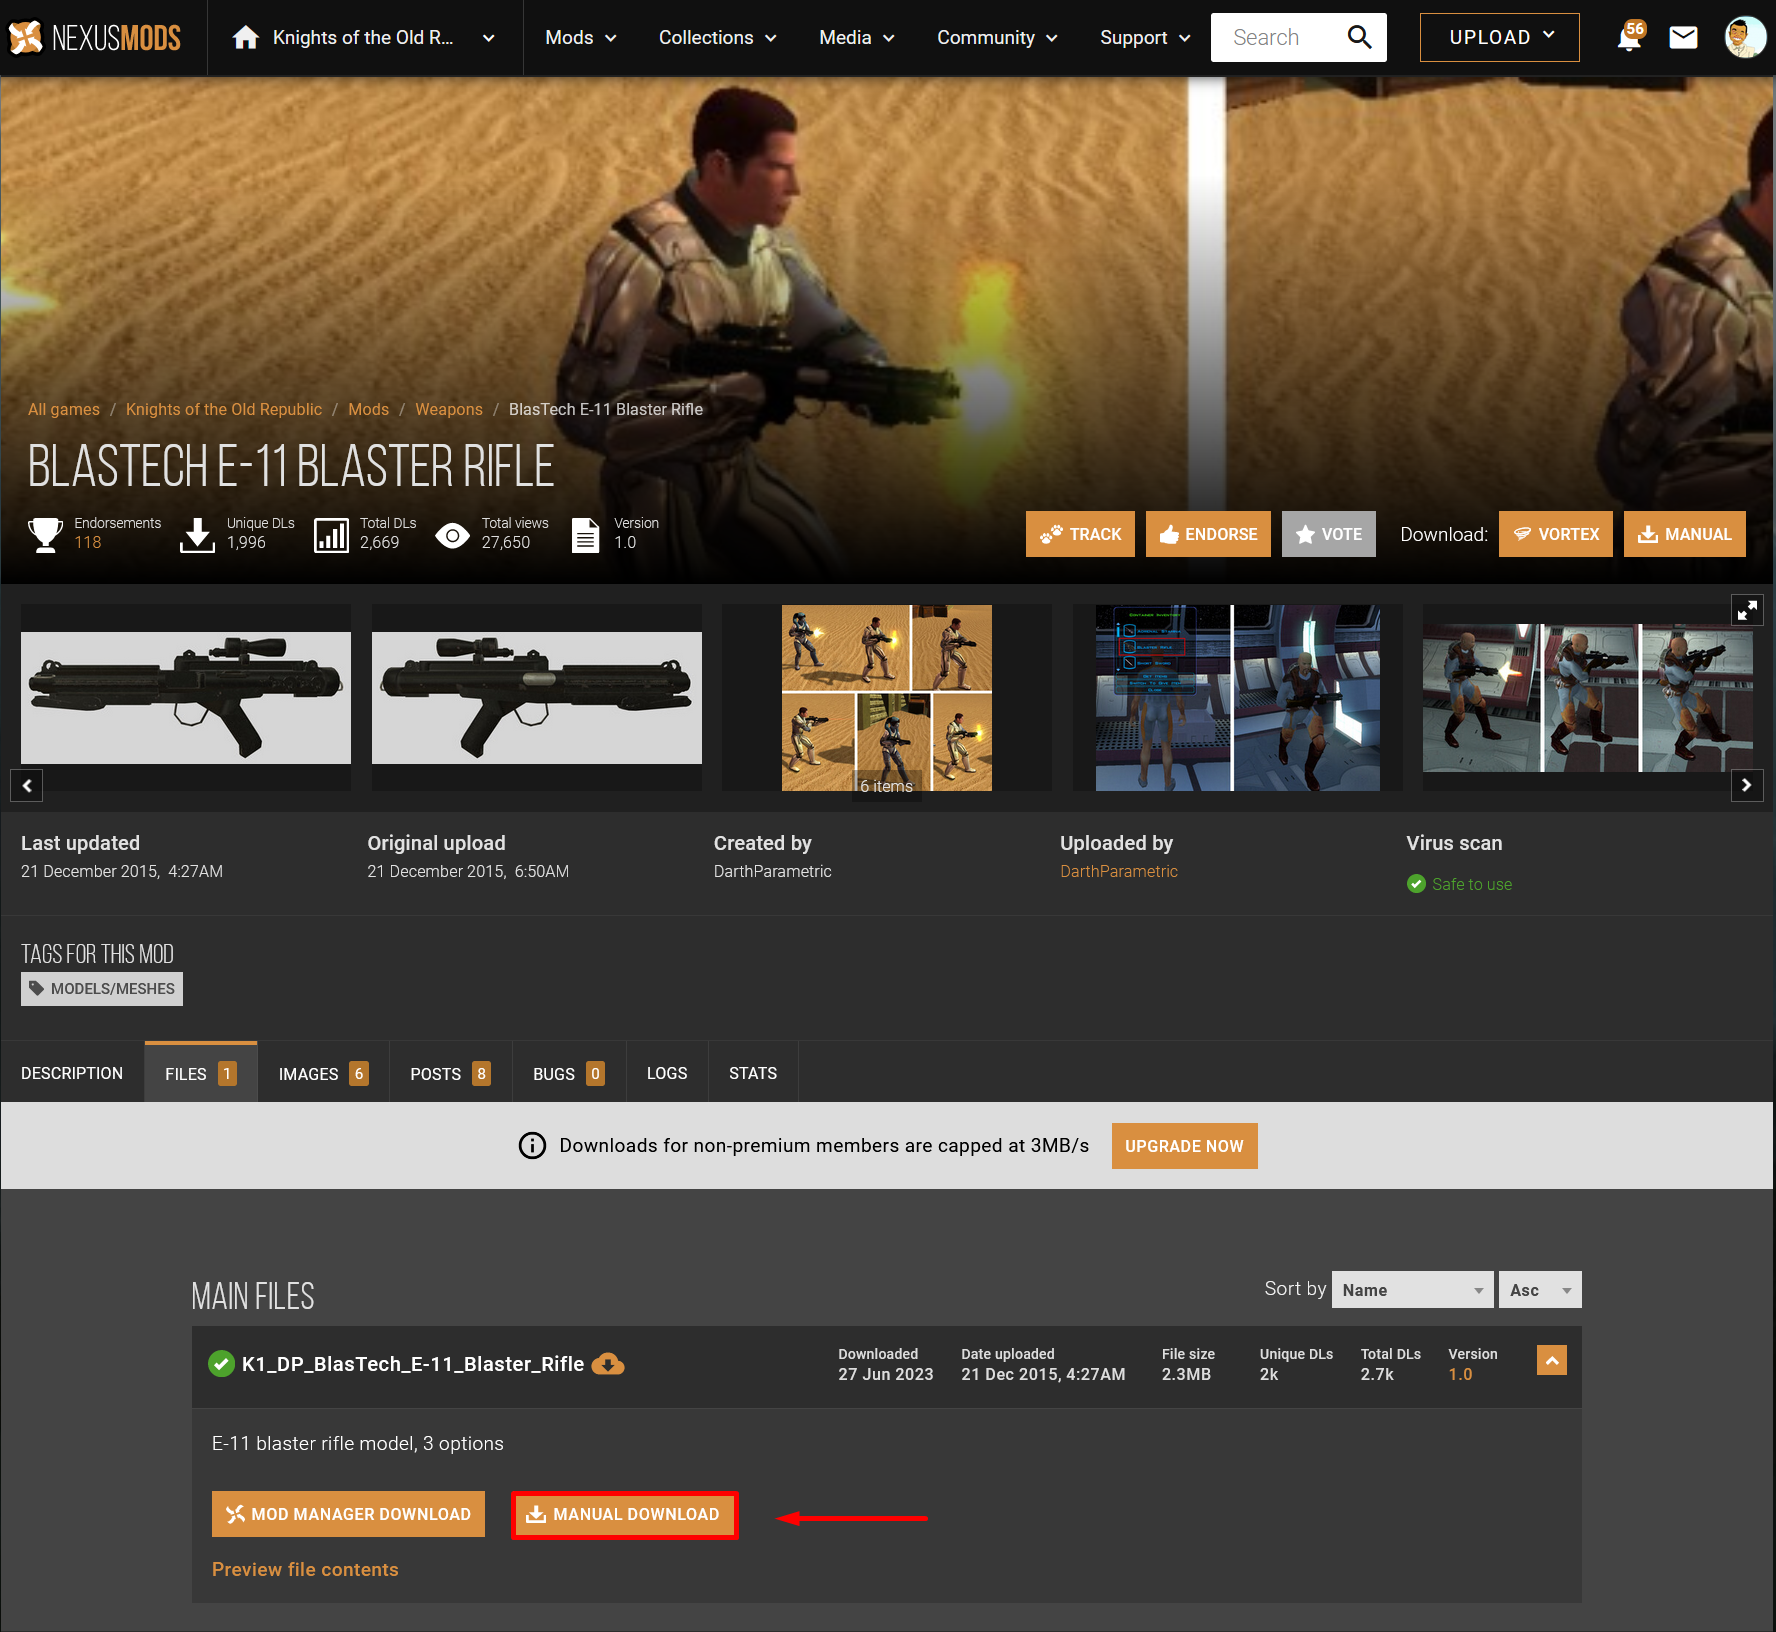Open first blaster rifle thumbnail
The image size is (1776, 1632).
[186, 698]
